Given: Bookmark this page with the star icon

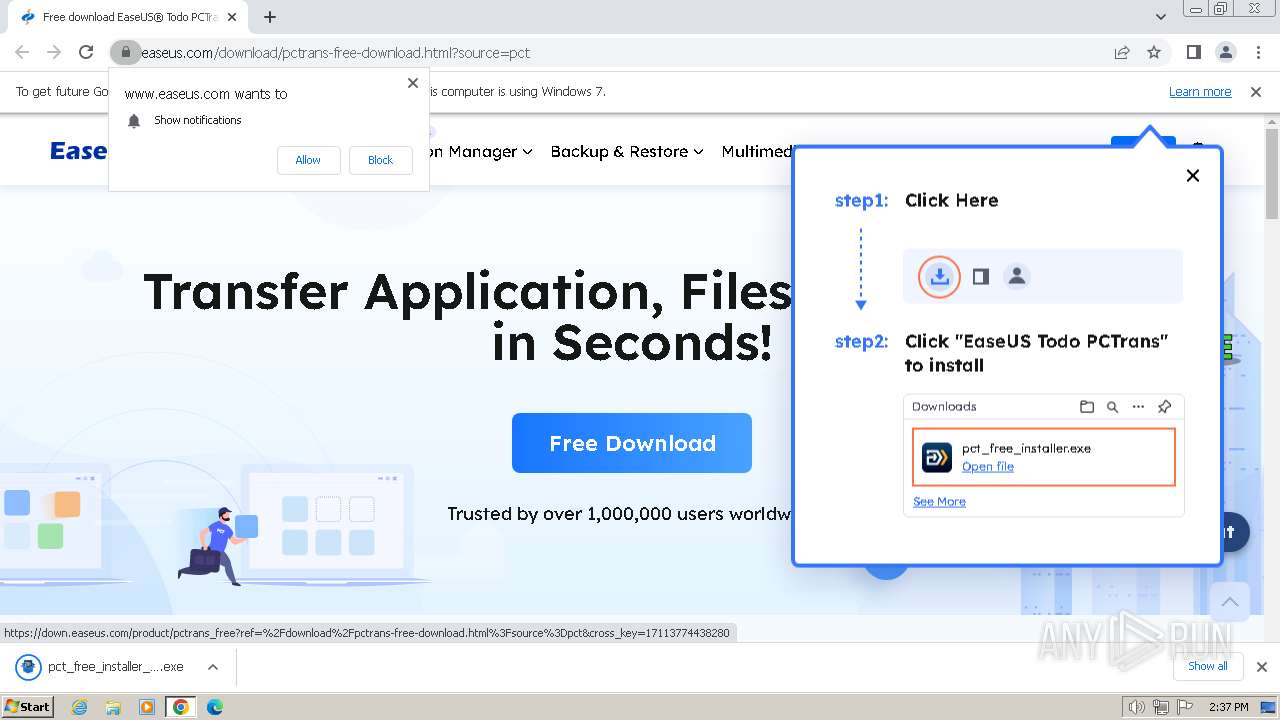Looking at the screenshot, I should [1154, 52].
